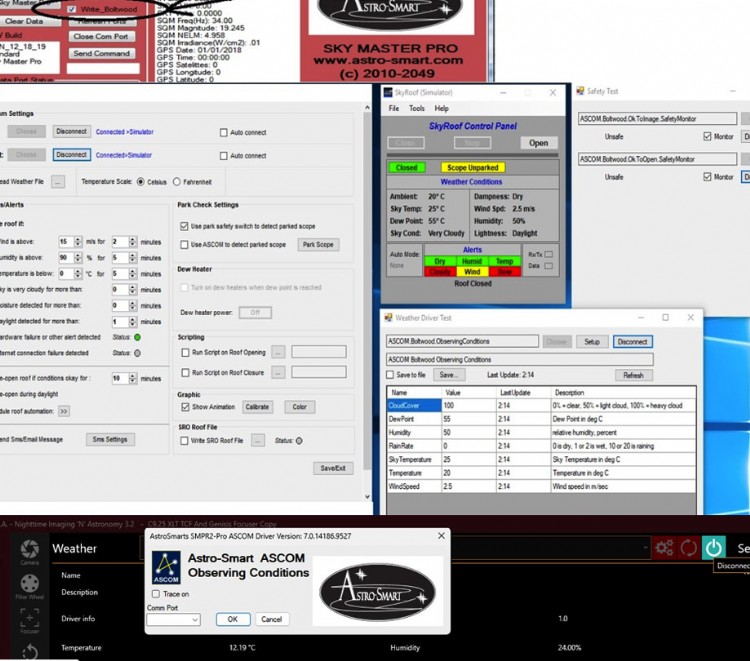Open the Comm Port dropdown in ASCOM dialog
The width and height of the screenshot is (750, 661).
pos(173,619)
